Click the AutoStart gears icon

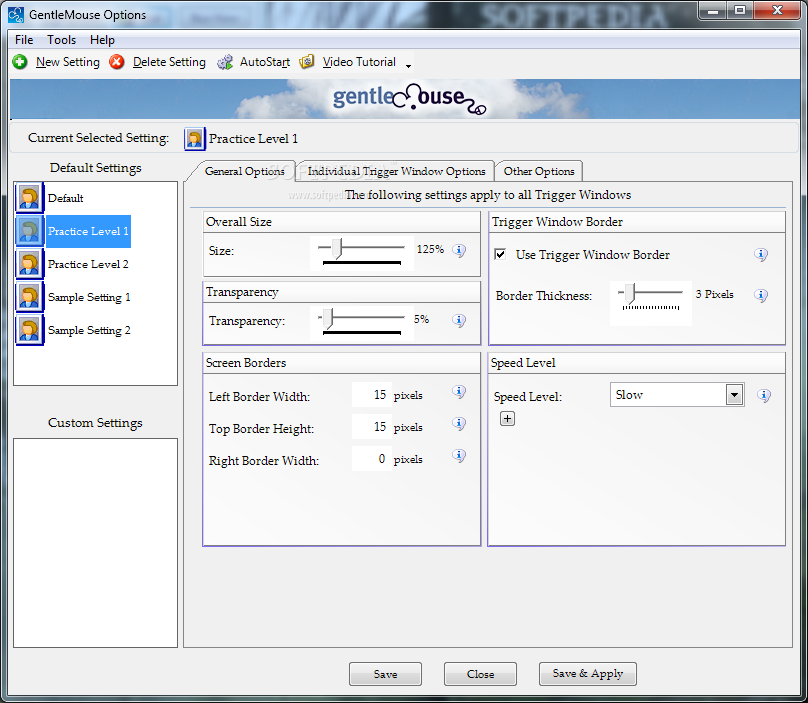tap(225, 62)
